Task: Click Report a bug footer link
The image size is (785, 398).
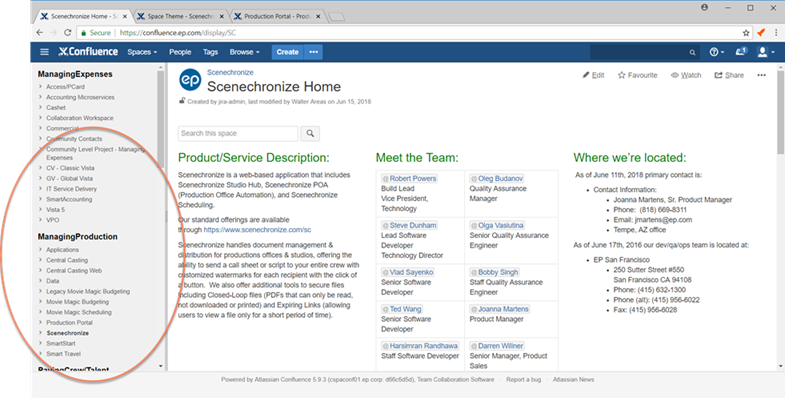Action: (x=523, y=379)
